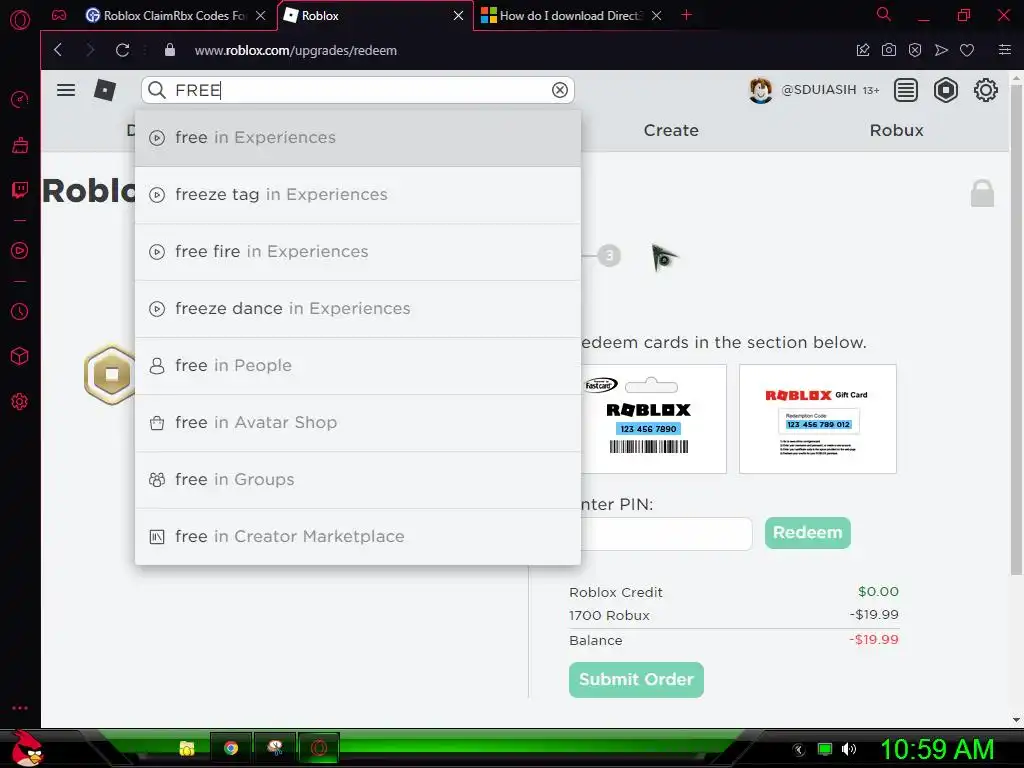
Task: Click the Roblox logo home icon
Action: point(104,90)
